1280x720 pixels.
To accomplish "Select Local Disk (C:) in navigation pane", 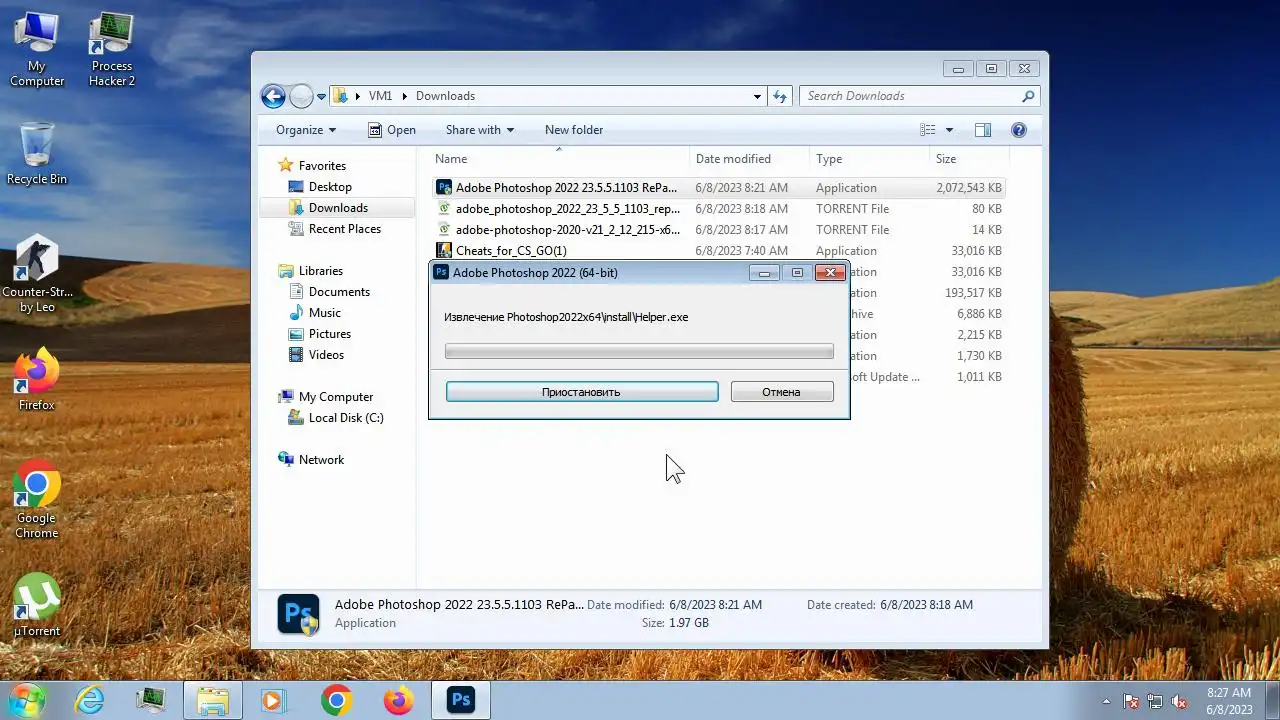I will point(346,418).
